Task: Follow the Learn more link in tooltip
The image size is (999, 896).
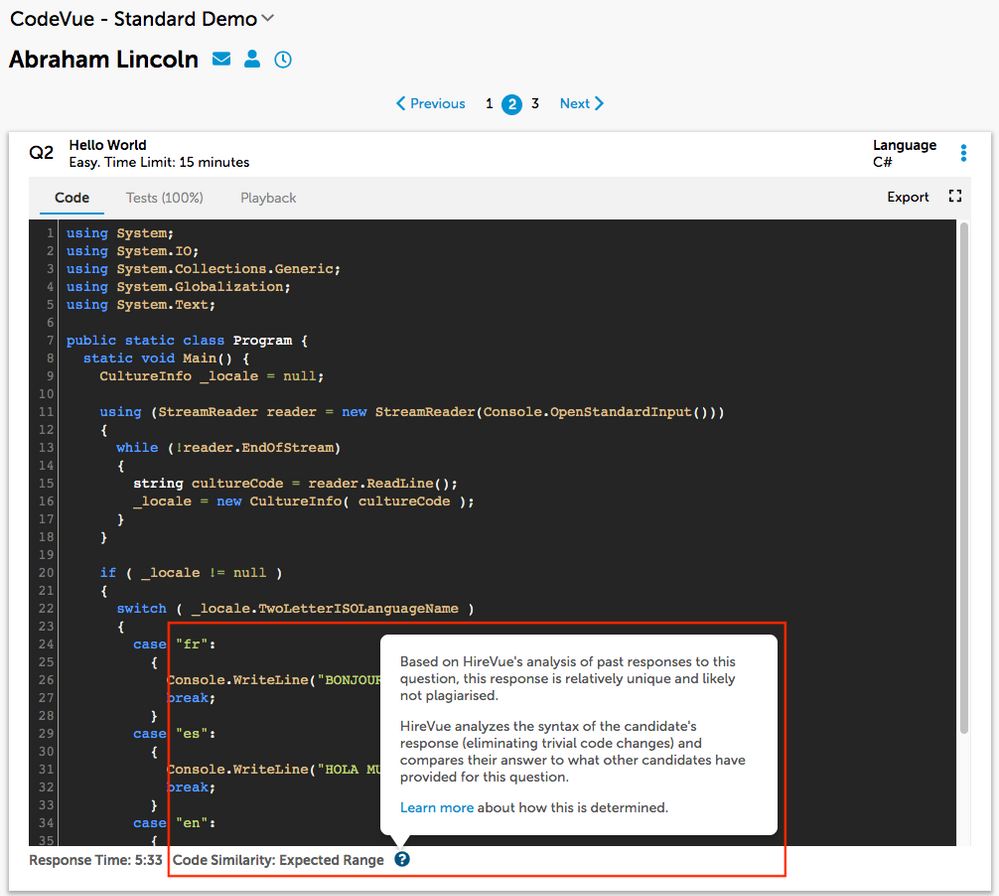Action: (x=436, y=808)
